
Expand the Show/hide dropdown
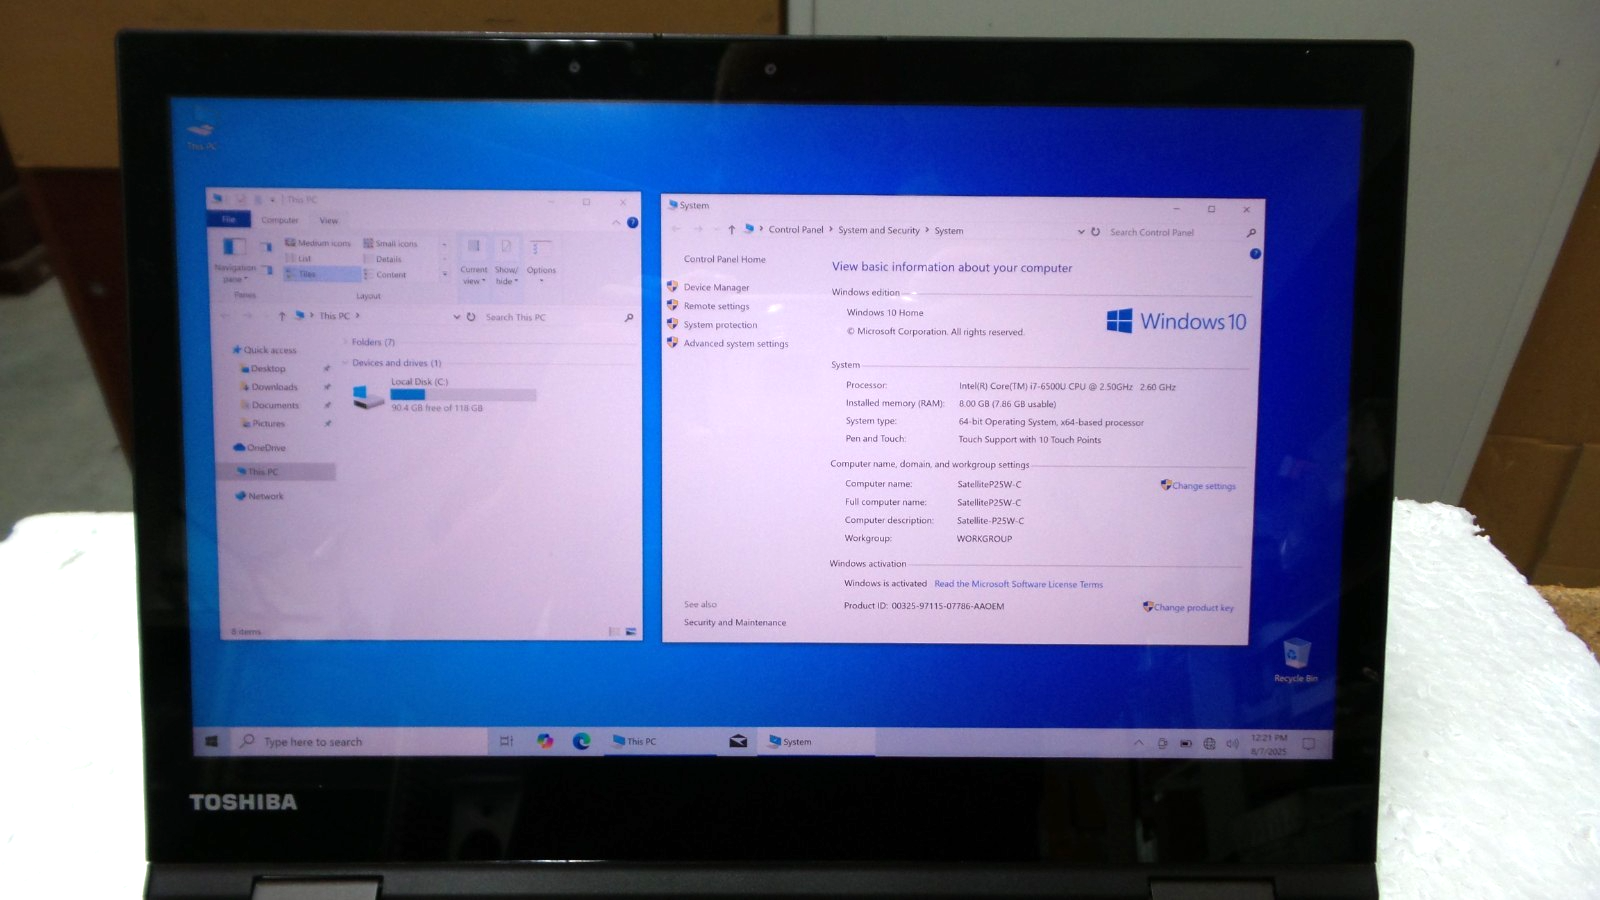tap(506, 261)
